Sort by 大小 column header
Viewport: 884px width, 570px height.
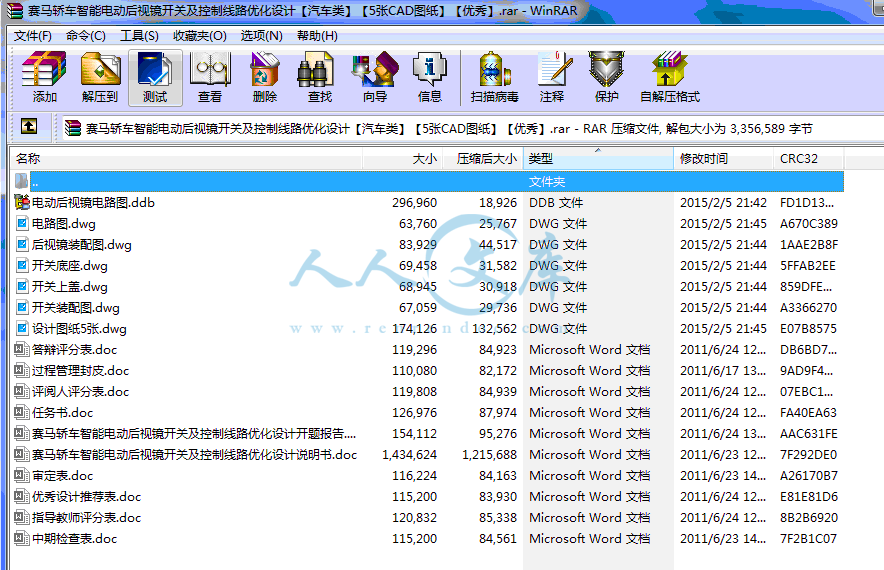[403, 158]
